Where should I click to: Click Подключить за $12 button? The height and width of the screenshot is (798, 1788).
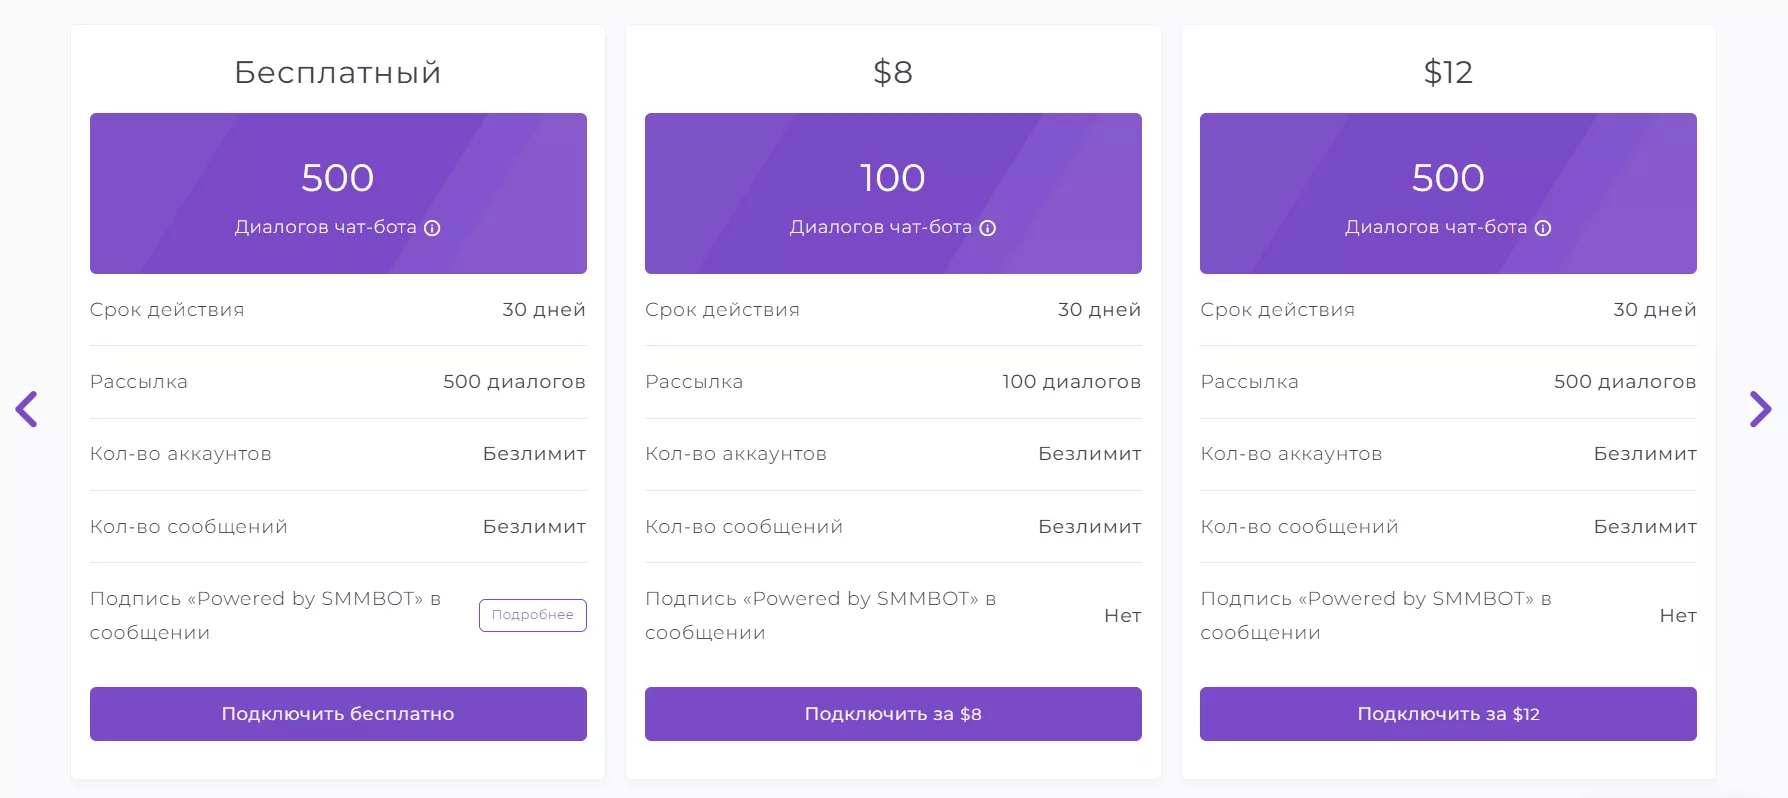[x=1449, y=714]
